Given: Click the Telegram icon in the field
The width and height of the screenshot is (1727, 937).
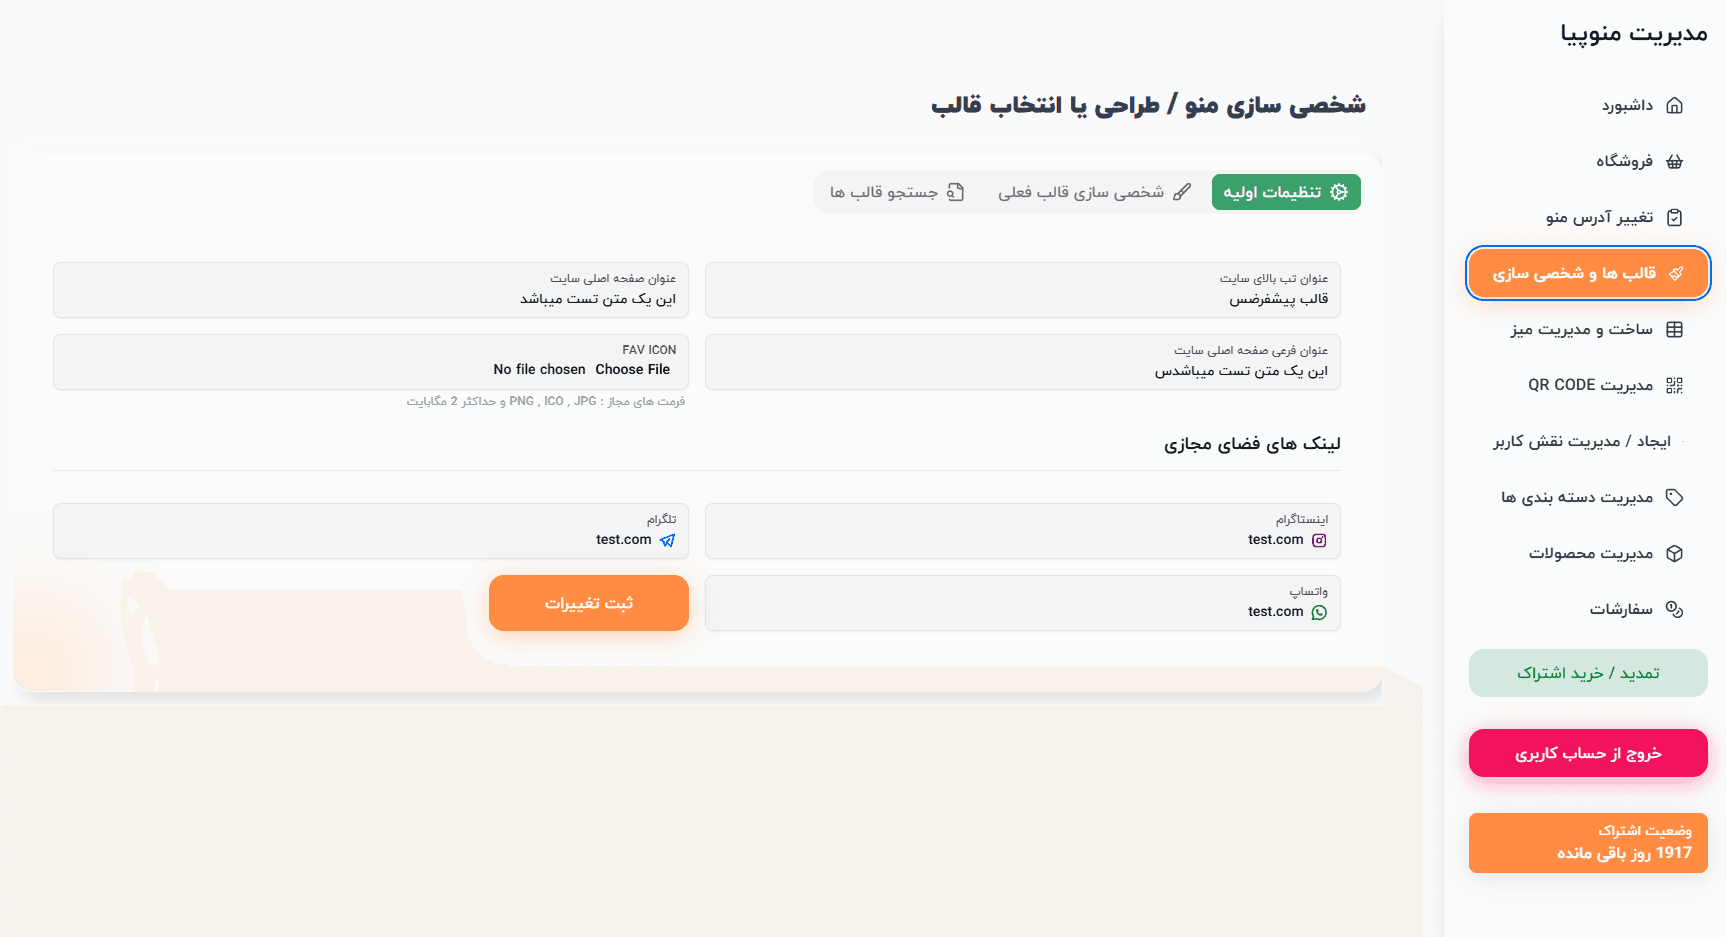Looking at the screenshot, I should (667, 541).
